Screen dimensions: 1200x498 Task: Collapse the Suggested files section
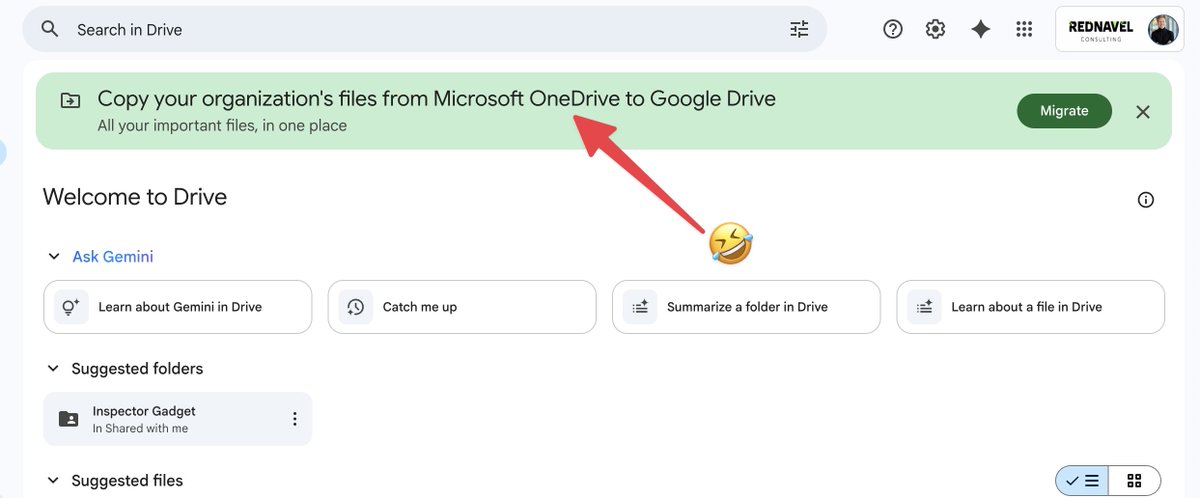click(53, 481)
